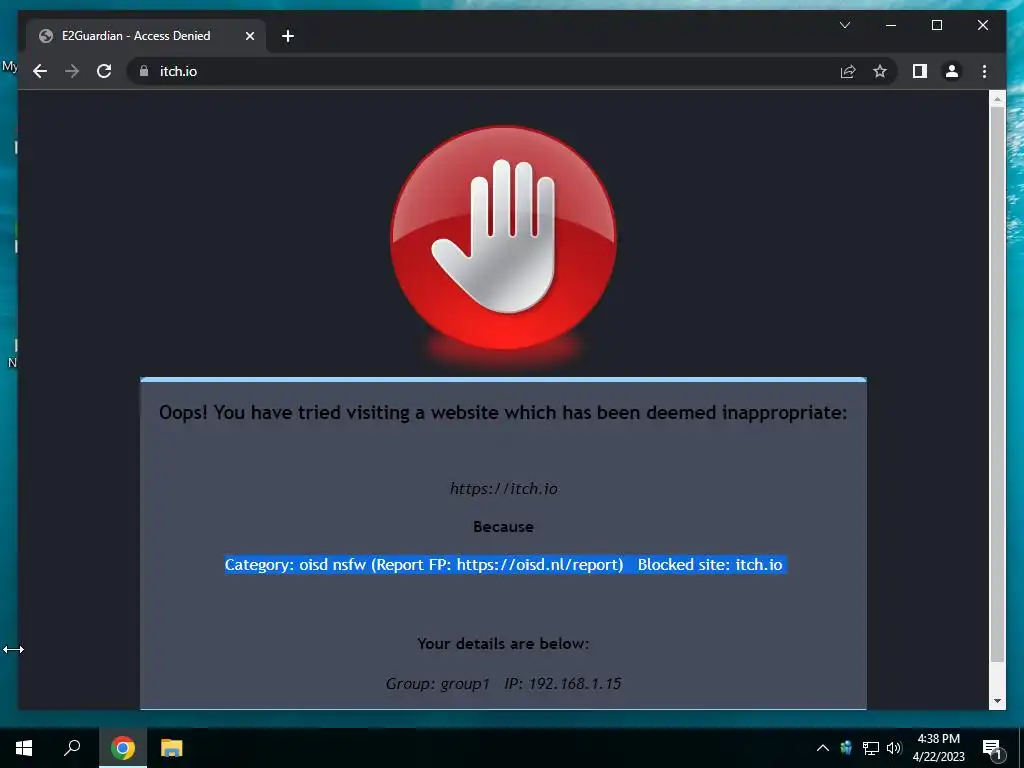1024x768 pixels.
Task: Open the Windows Start menu
Action: (x=24, y=748)
